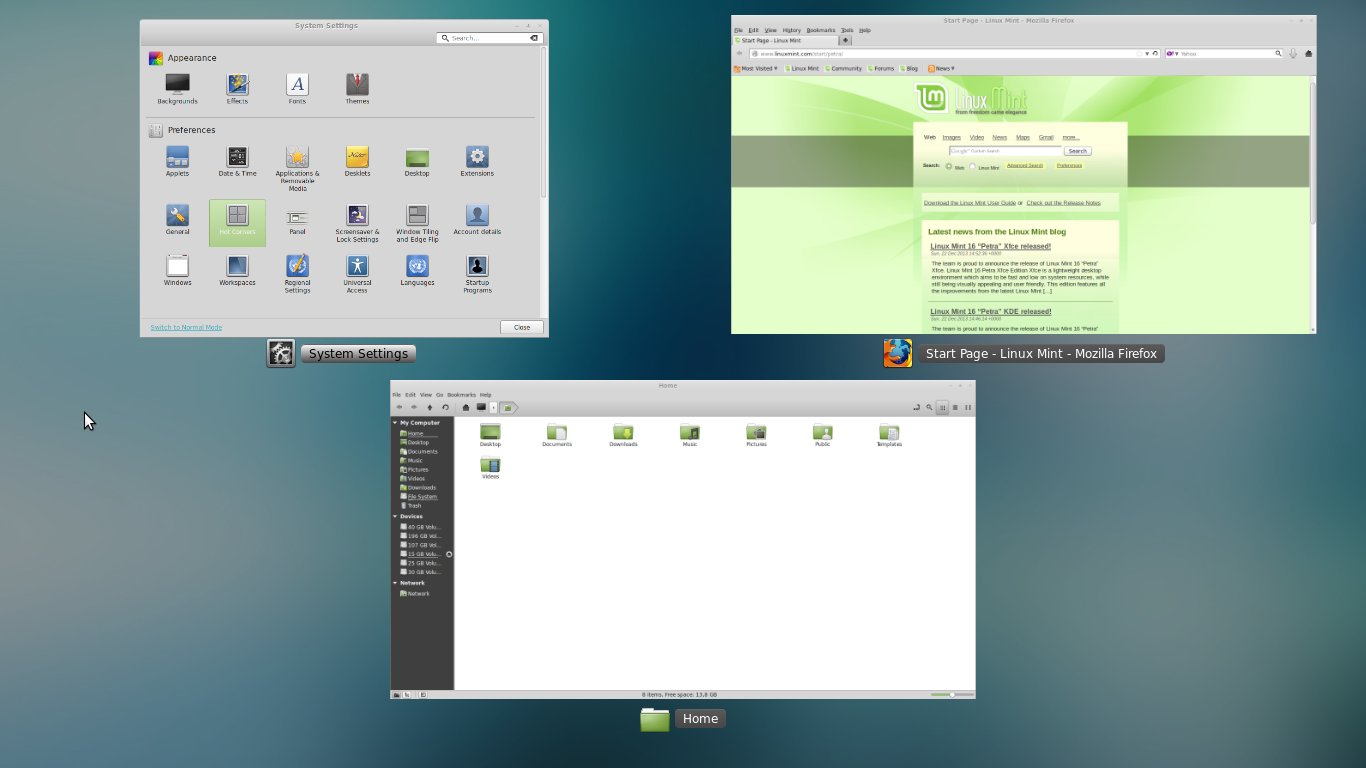
Task: Click the Music folder icon in Home
Action: click(690, 433)
